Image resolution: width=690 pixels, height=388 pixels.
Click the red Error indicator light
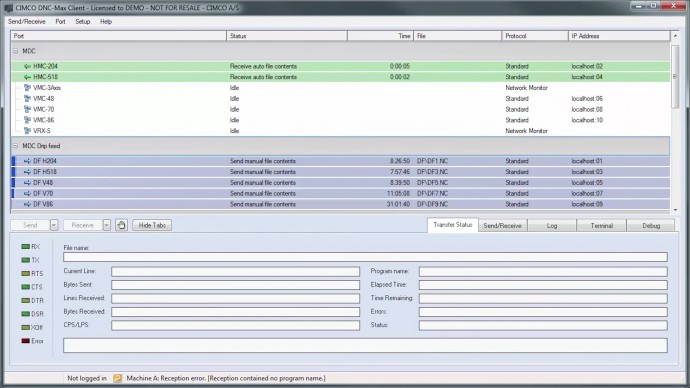pyautogui.click(x=26, y=341)
